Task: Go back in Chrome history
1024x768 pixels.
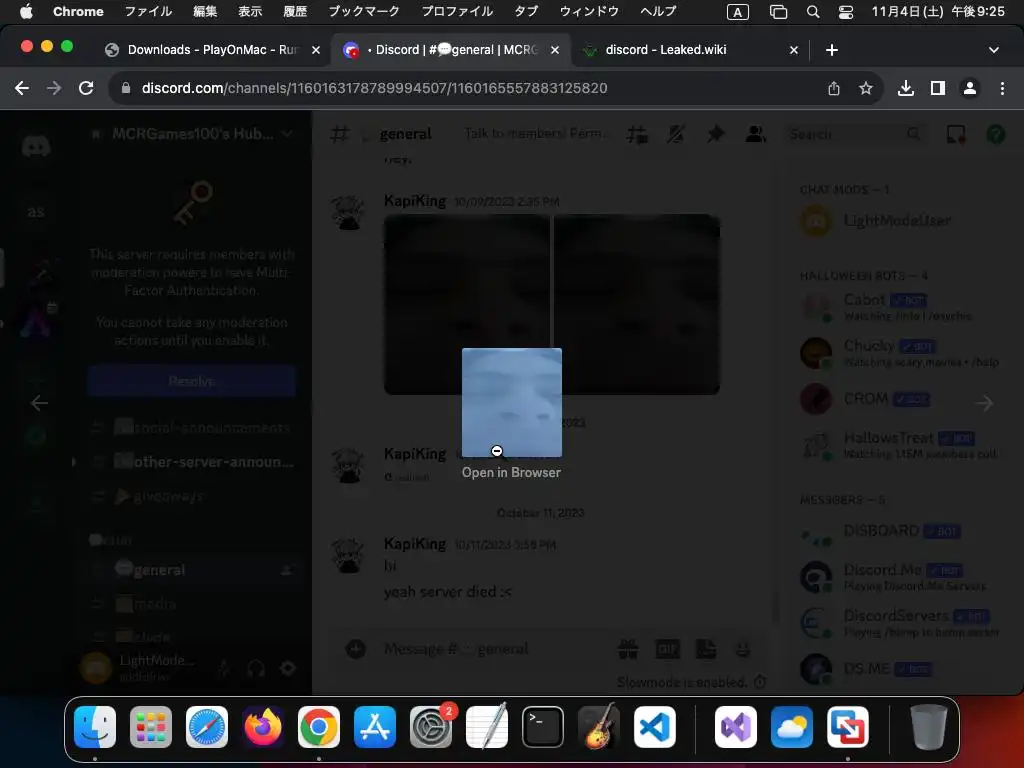Action: pyautogui.click(x=22, y=88)
